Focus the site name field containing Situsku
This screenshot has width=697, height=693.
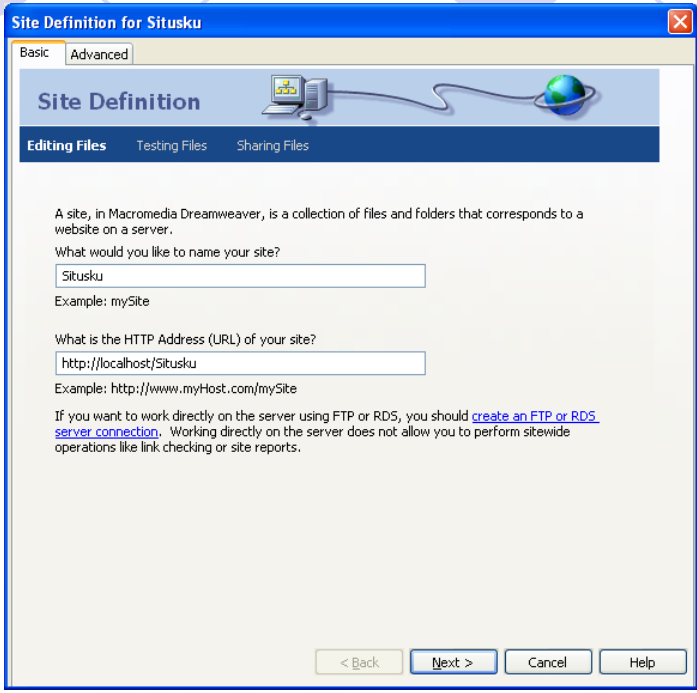pos(240,276)
